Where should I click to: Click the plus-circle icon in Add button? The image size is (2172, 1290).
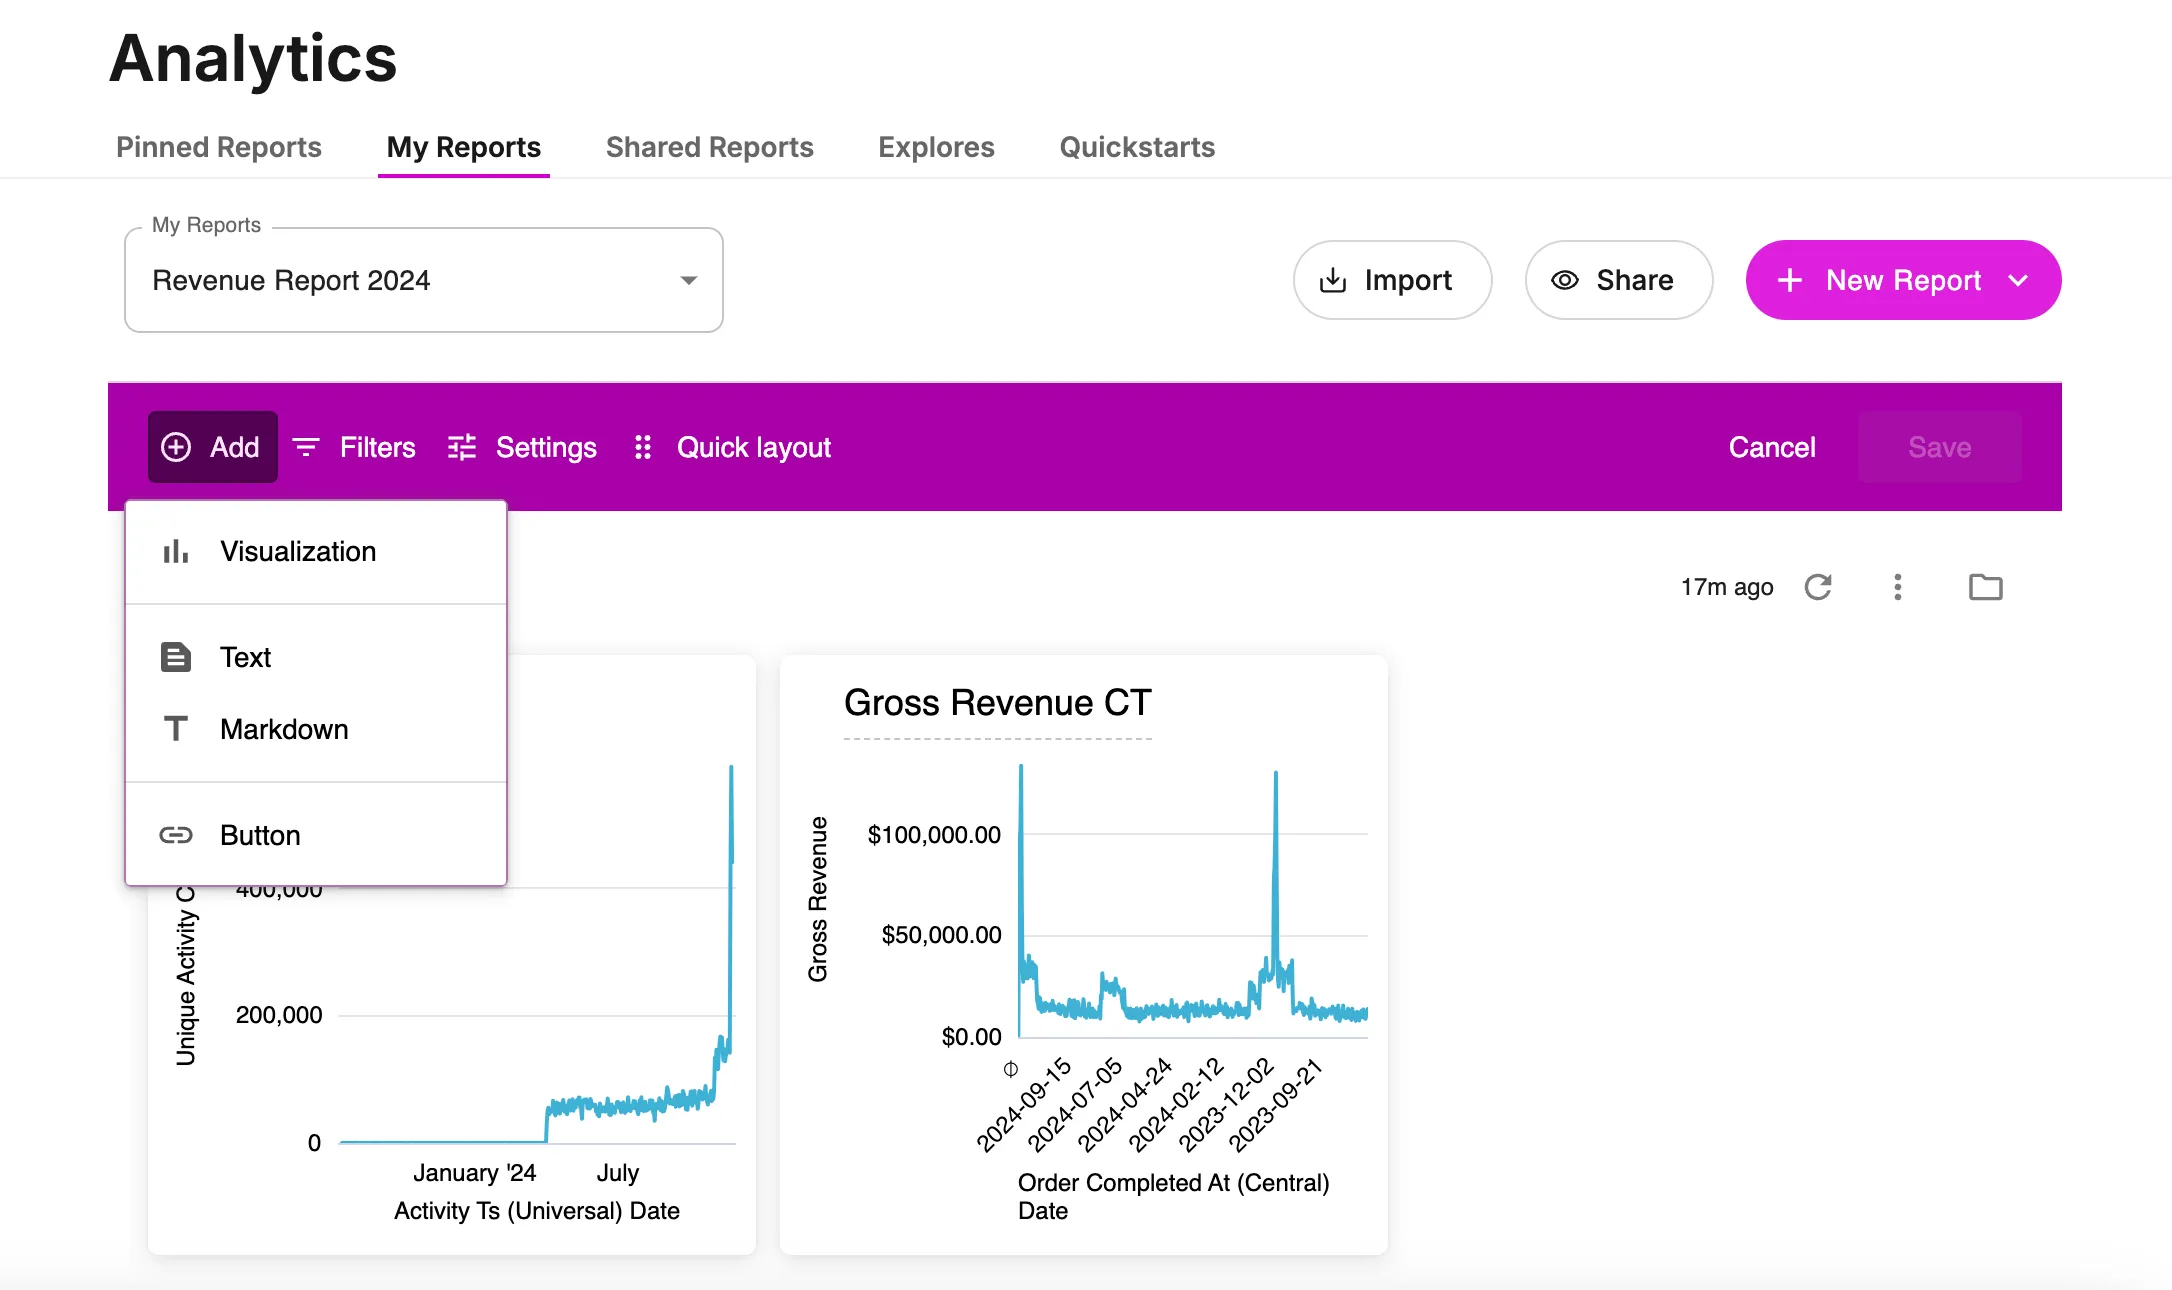coord(176,447)
